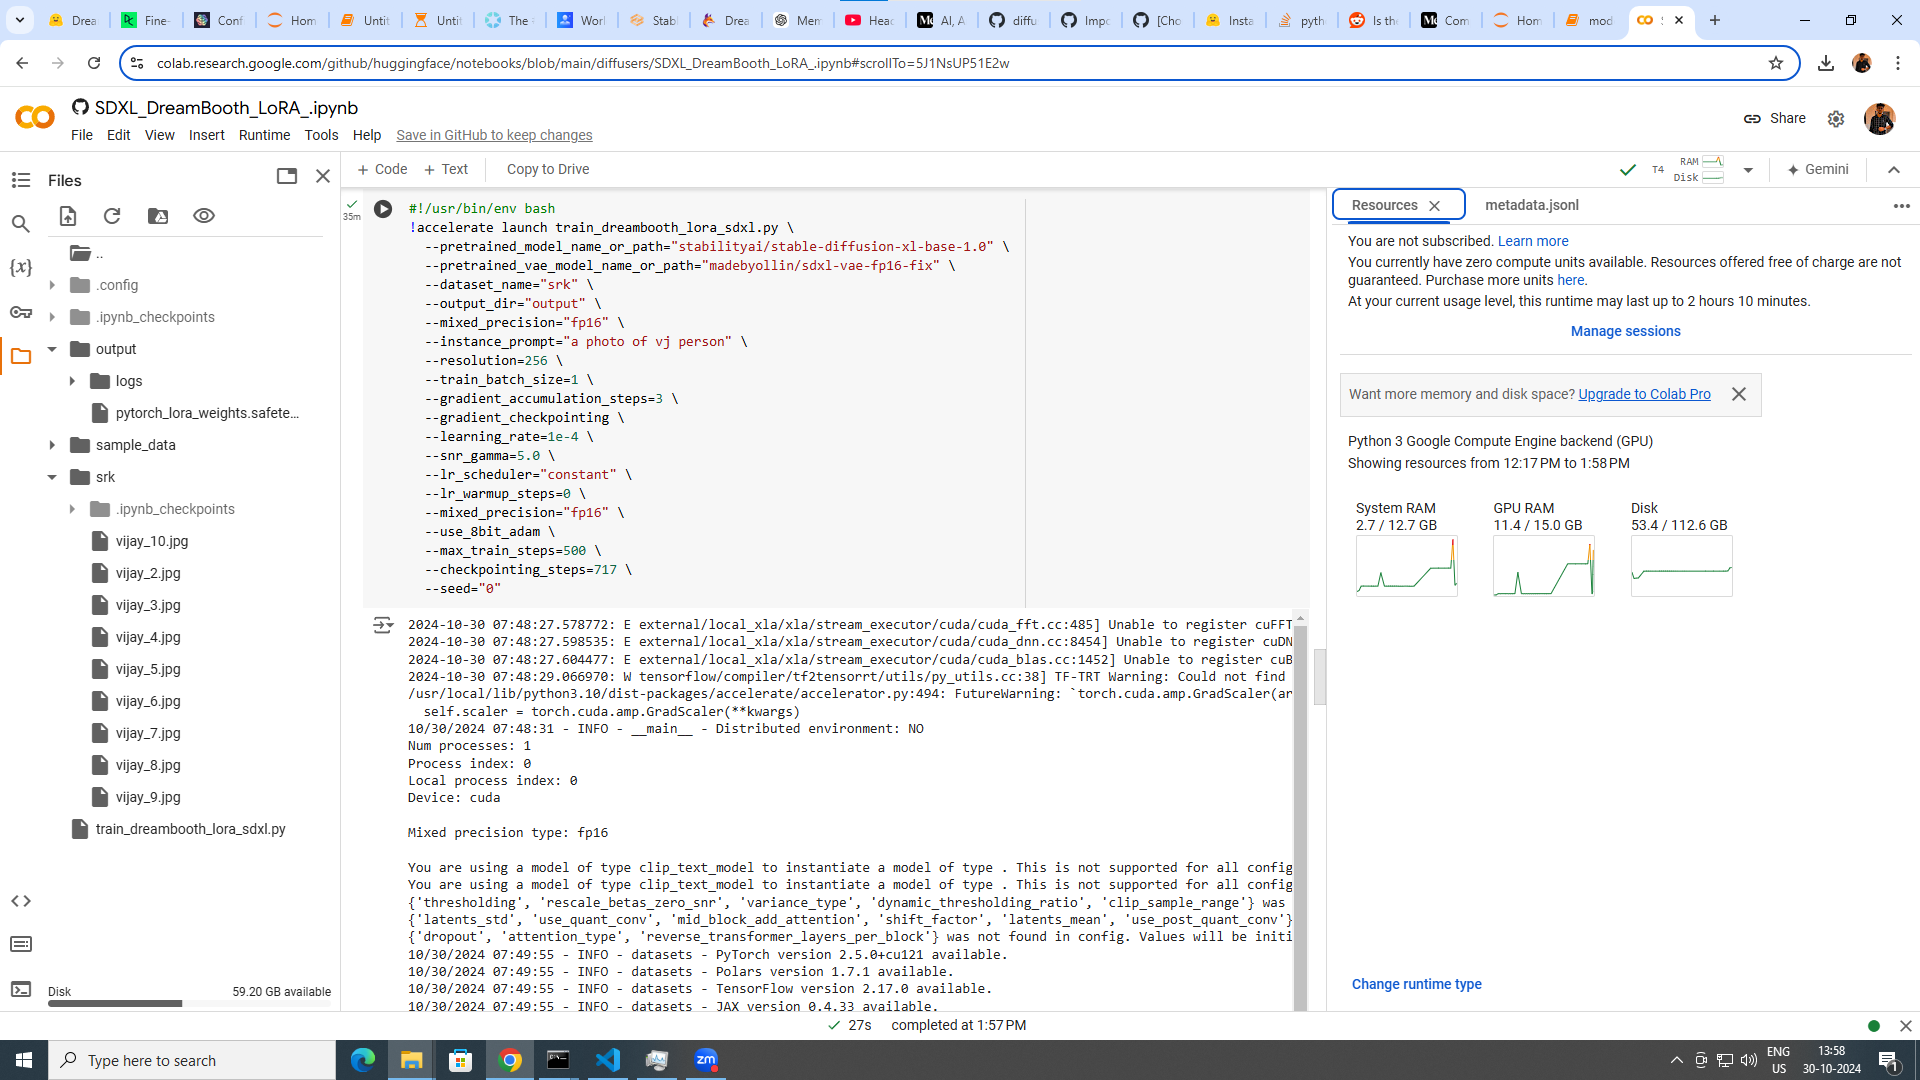The width and height of the screenshot is (1920, 1080).
Task: Open the terminal panel icon
Action: coord(21,989)
